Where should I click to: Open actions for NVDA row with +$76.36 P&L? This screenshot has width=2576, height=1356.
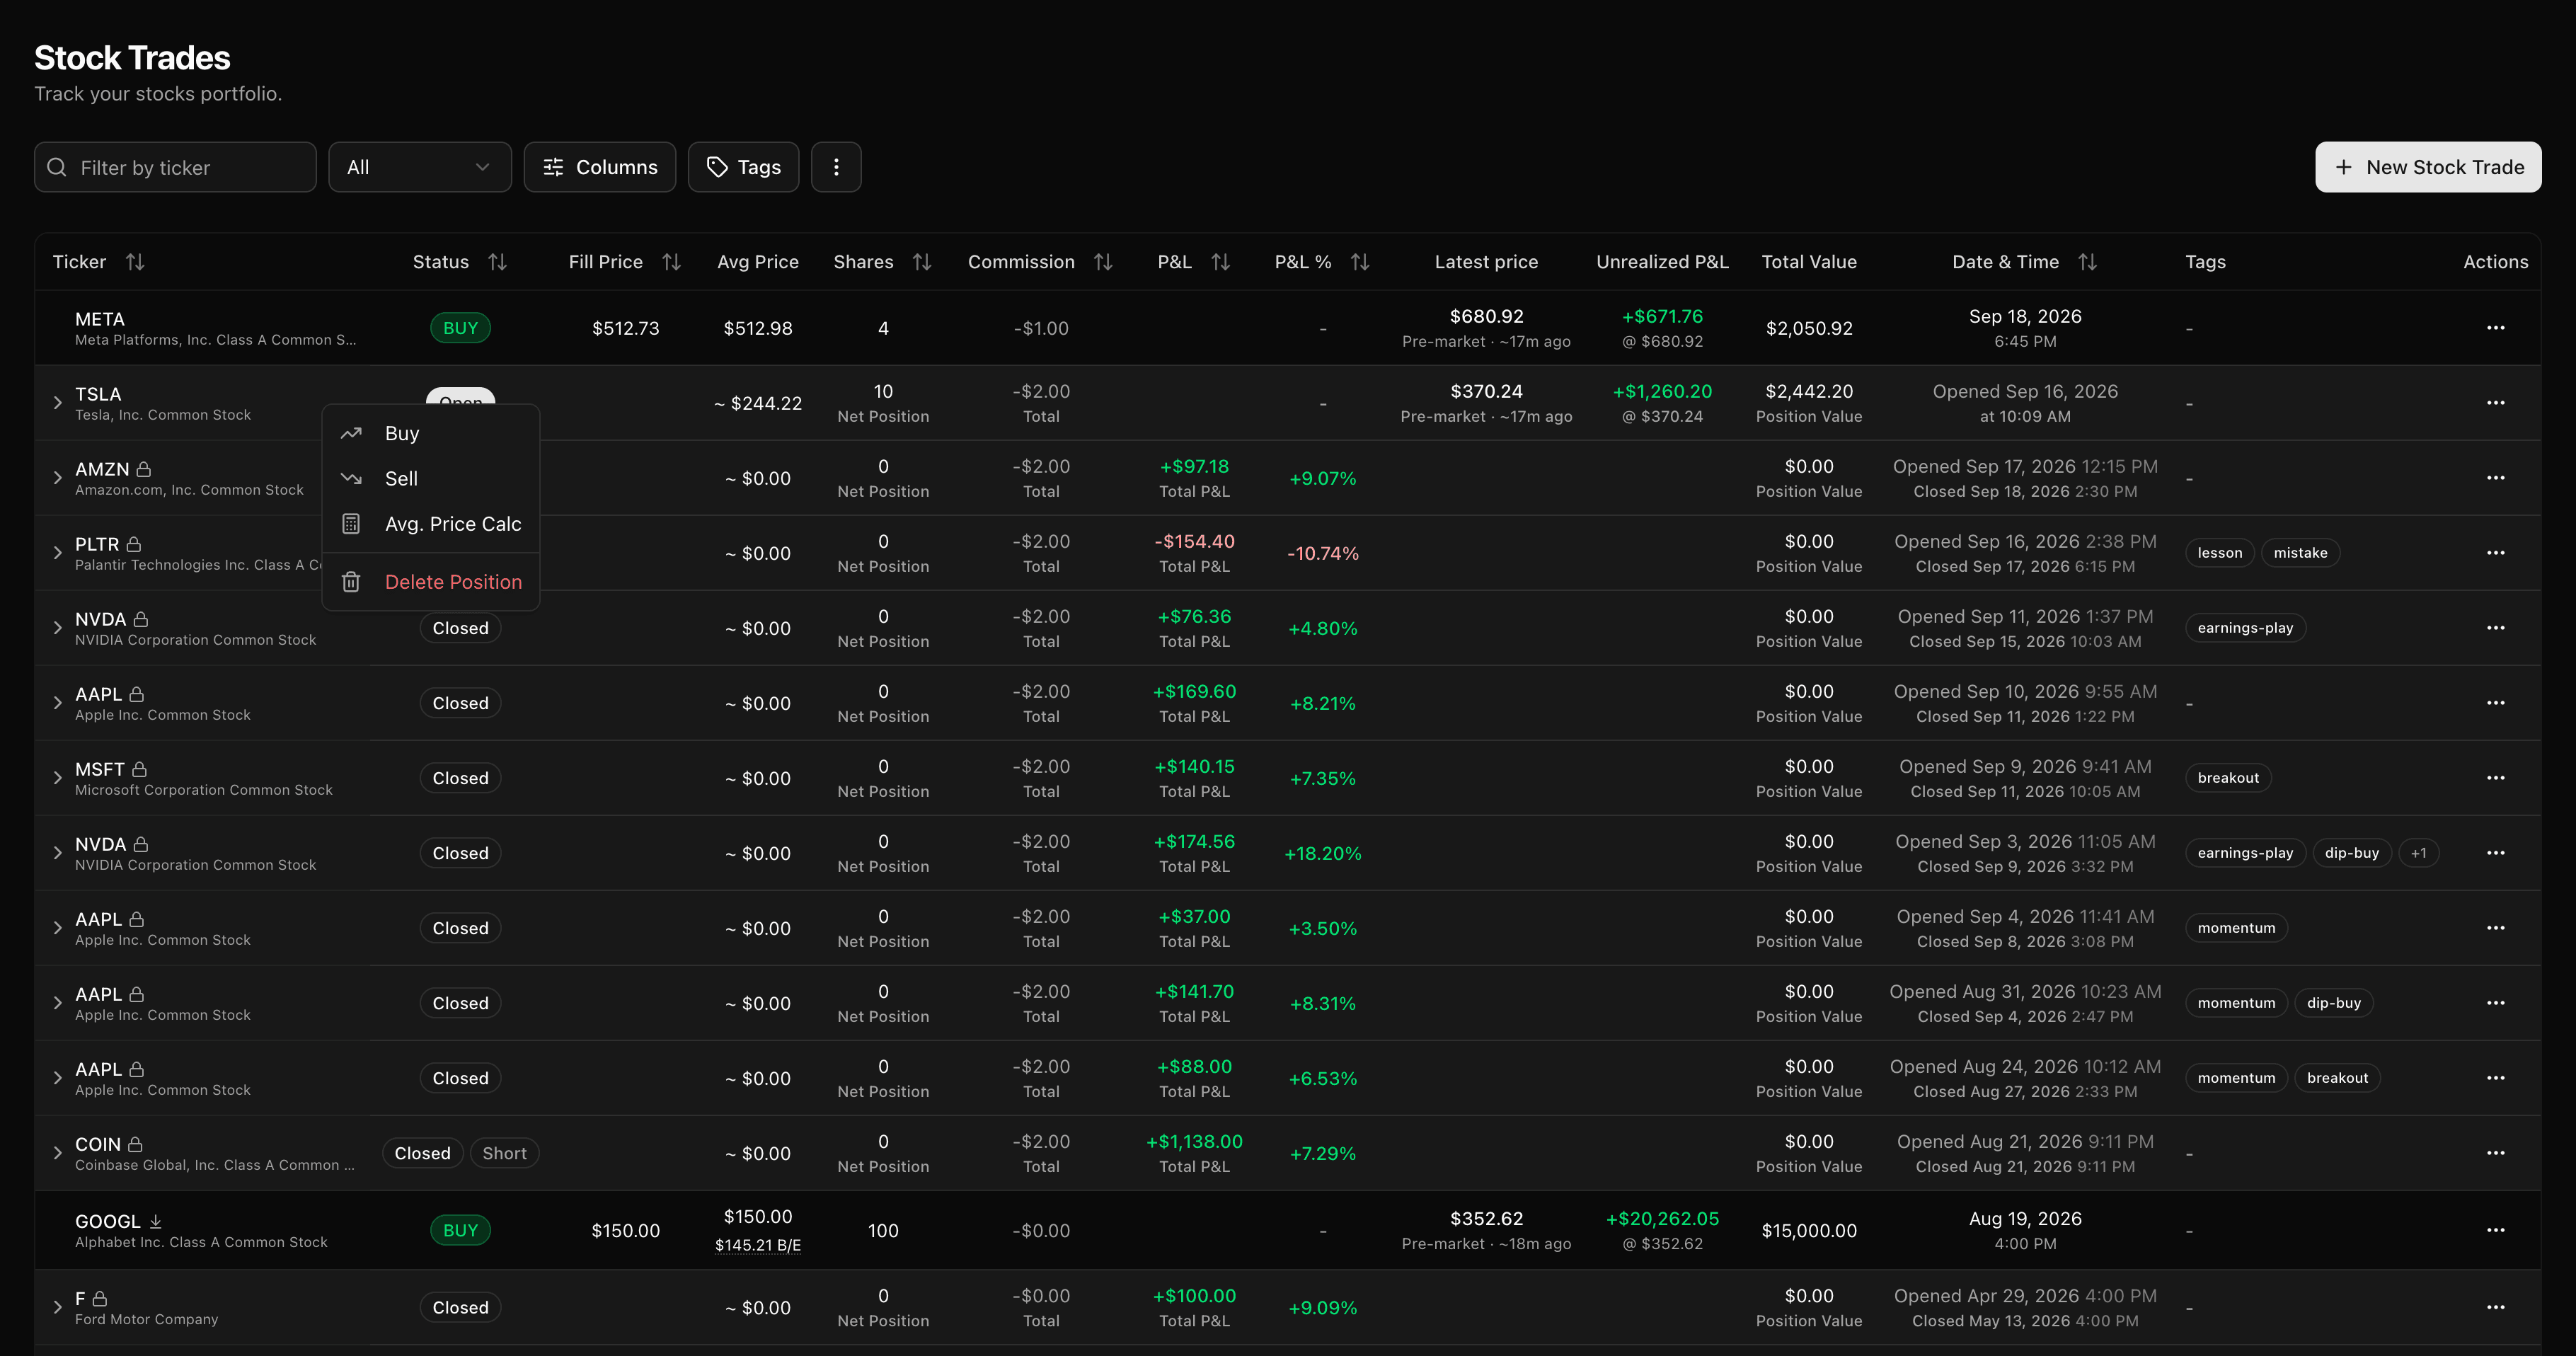click(2495, 628)
